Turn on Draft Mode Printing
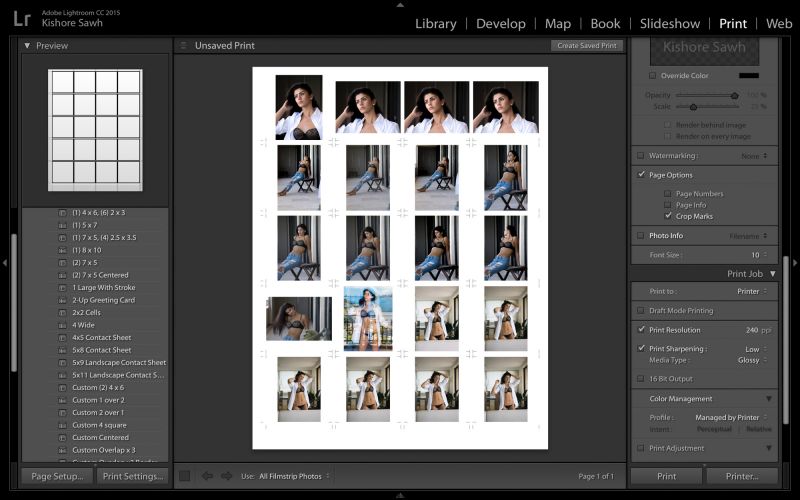The width and height of the screenshot is (800, 500). (x=640, y=311)
